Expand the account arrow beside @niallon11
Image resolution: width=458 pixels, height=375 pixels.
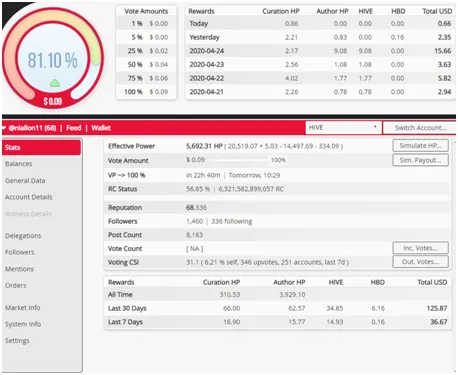4,128
